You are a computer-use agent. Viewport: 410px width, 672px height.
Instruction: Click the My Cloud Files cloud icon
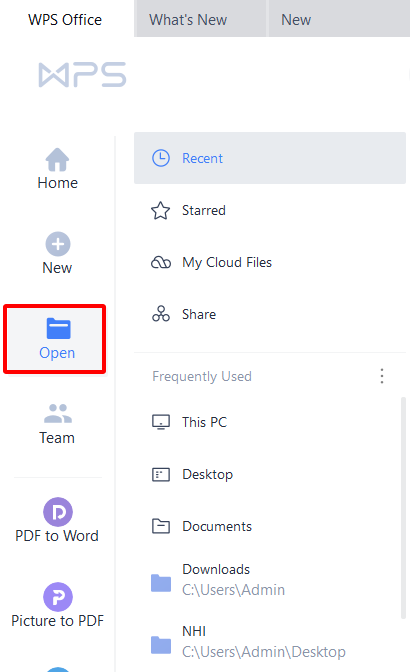pyautogui.click(x=161, y=262)
